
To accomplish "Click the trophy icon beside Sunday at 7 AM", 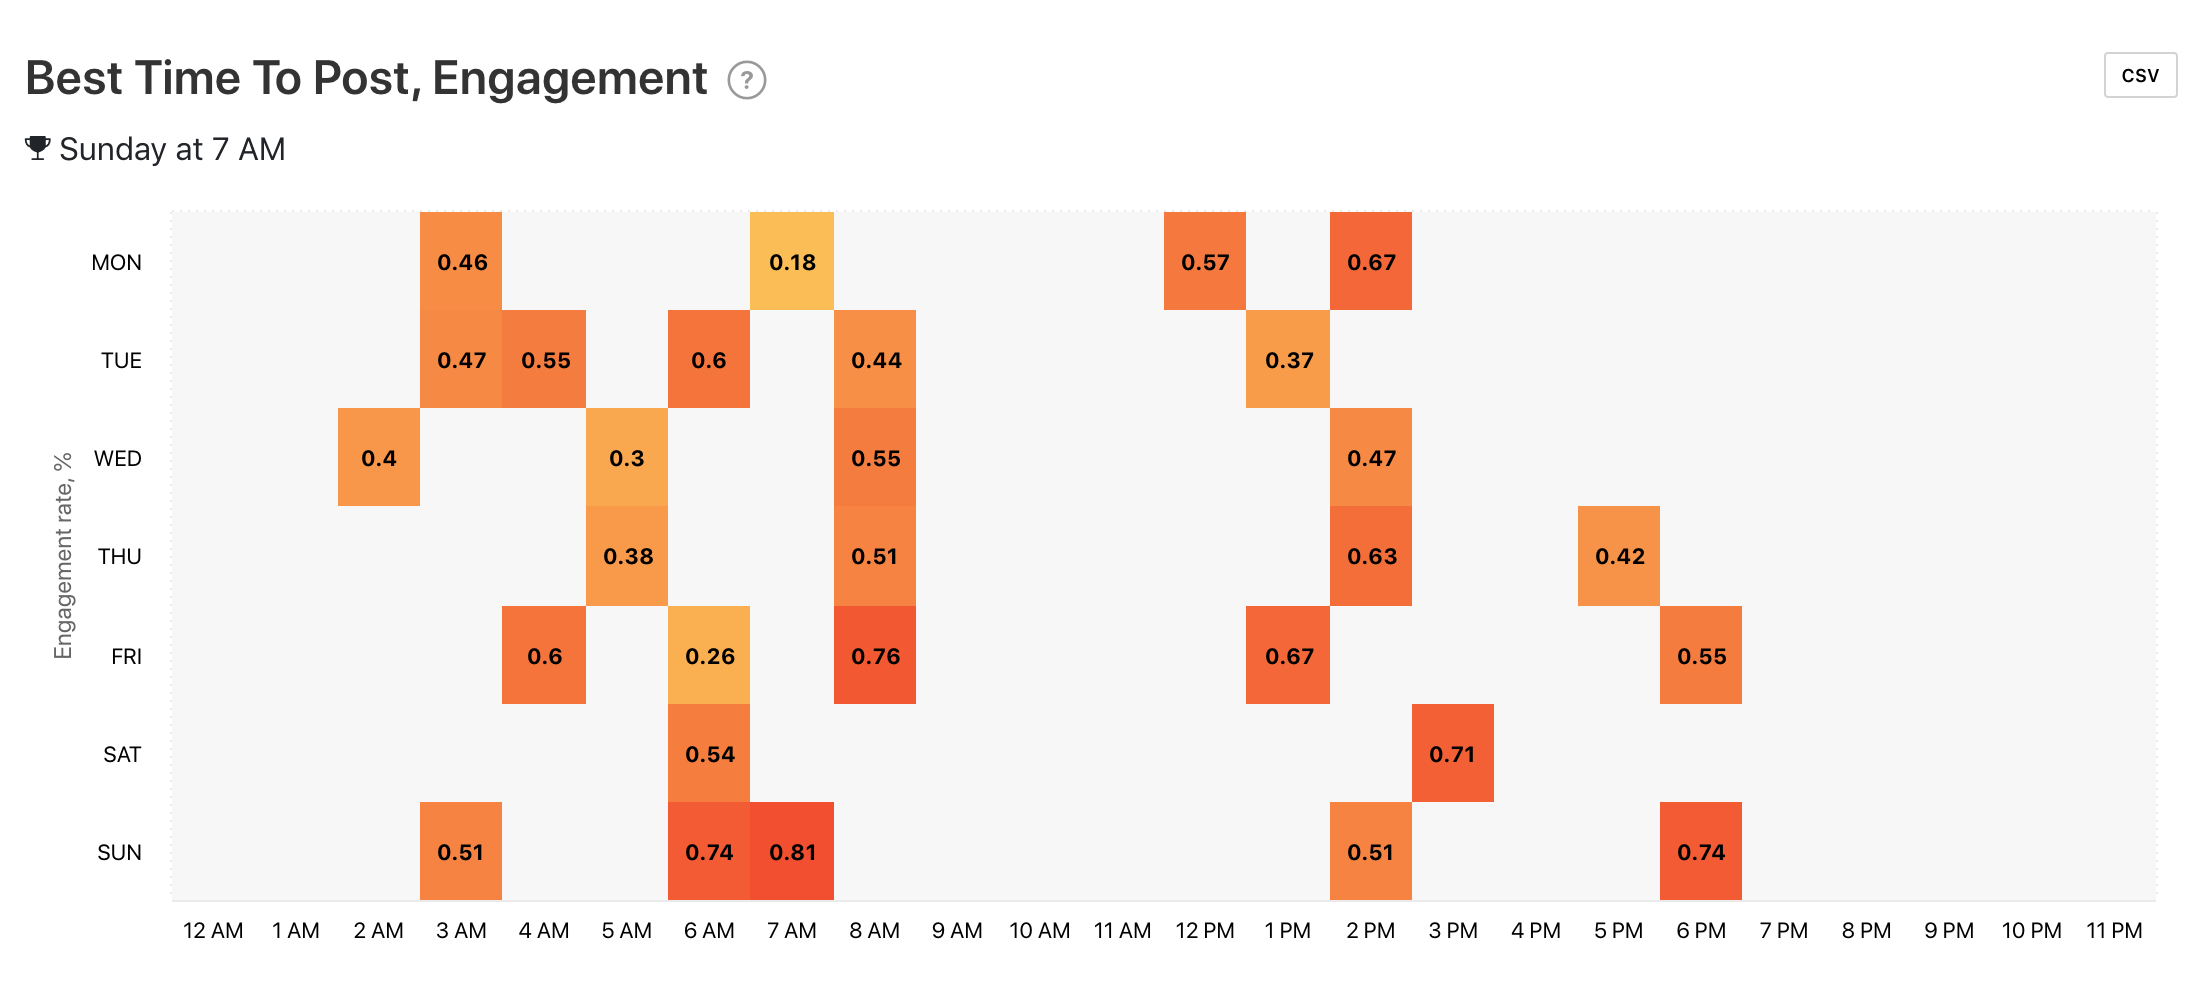I will (x=37, y=148).
